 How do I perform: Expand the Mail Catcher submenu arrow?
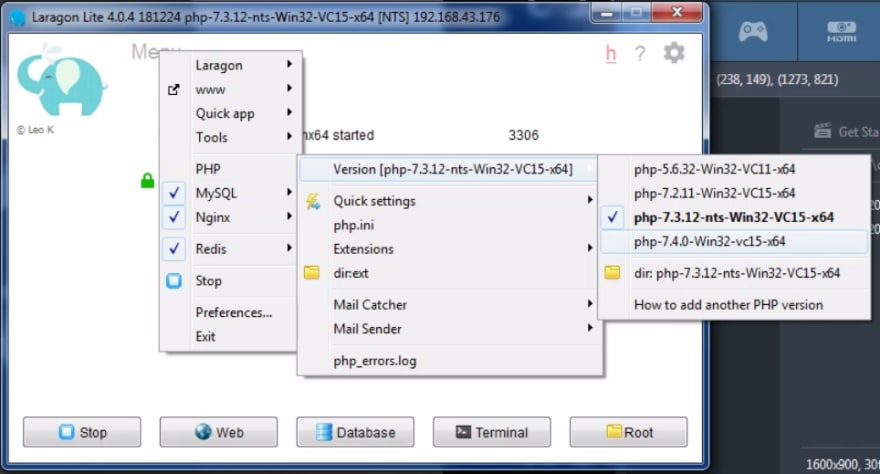point(590,303)
